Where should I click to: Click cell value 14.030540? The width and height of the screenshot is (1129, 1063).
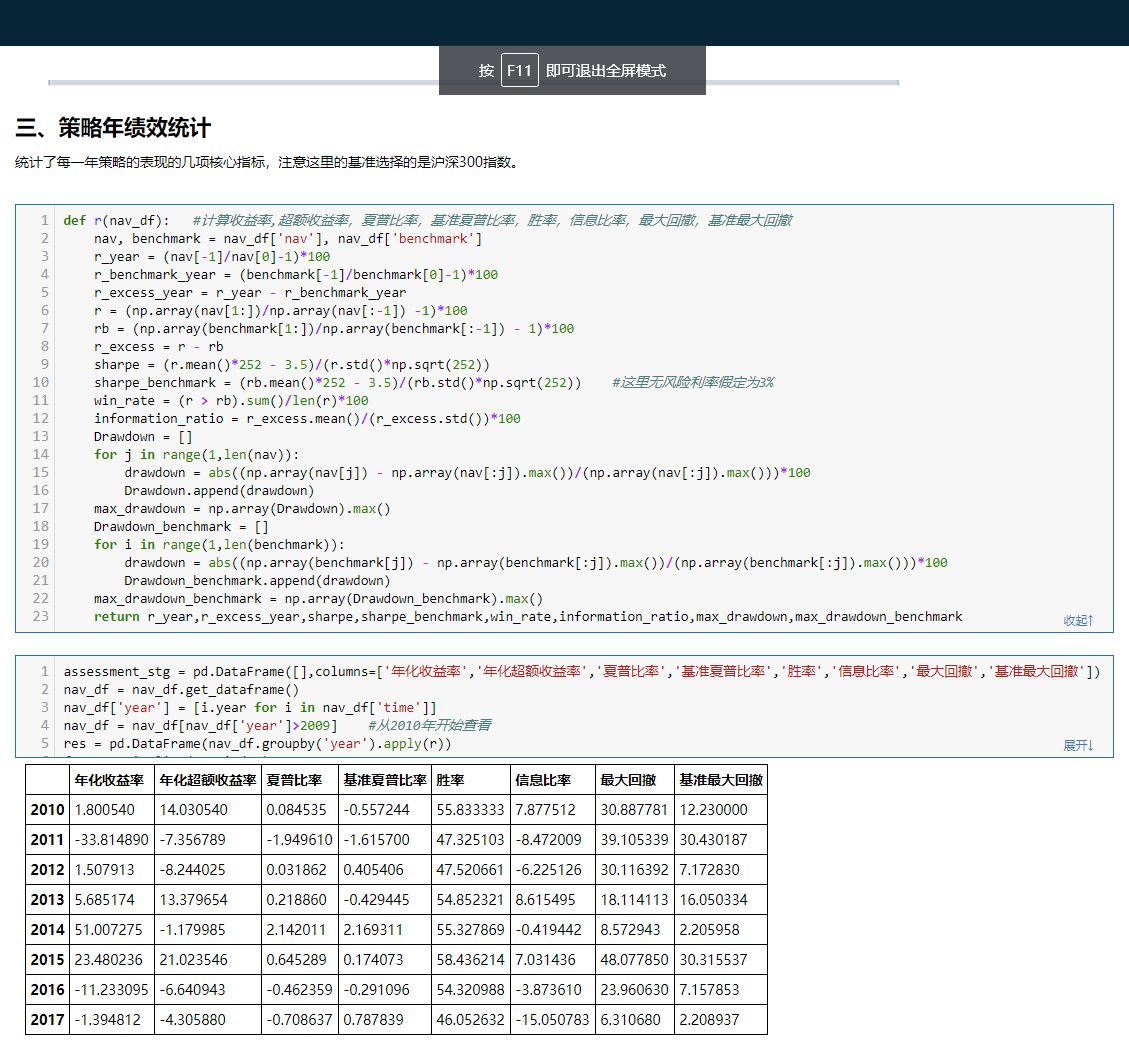coord(194,809)
